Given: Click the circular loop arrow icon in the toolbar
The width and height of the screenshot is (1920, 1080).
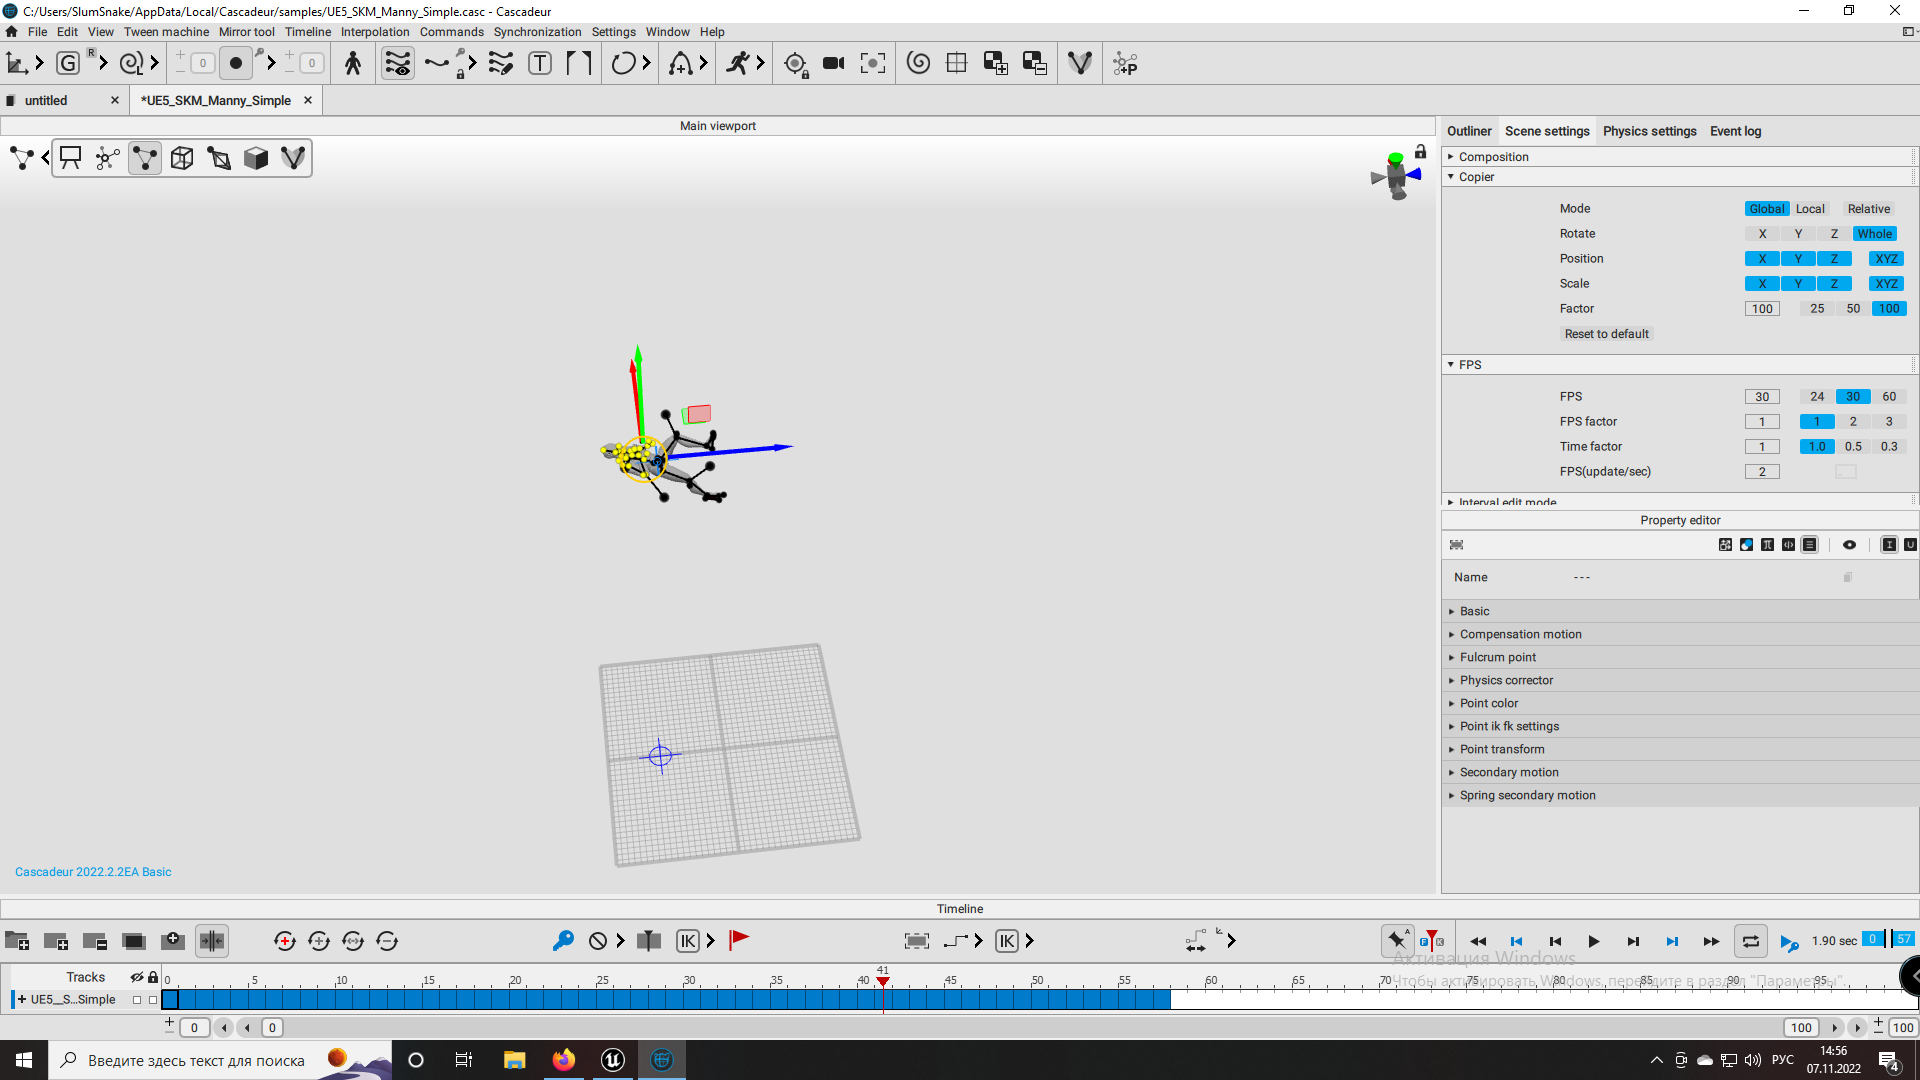Looking at the screenshot, I should (x=623, y=64).
